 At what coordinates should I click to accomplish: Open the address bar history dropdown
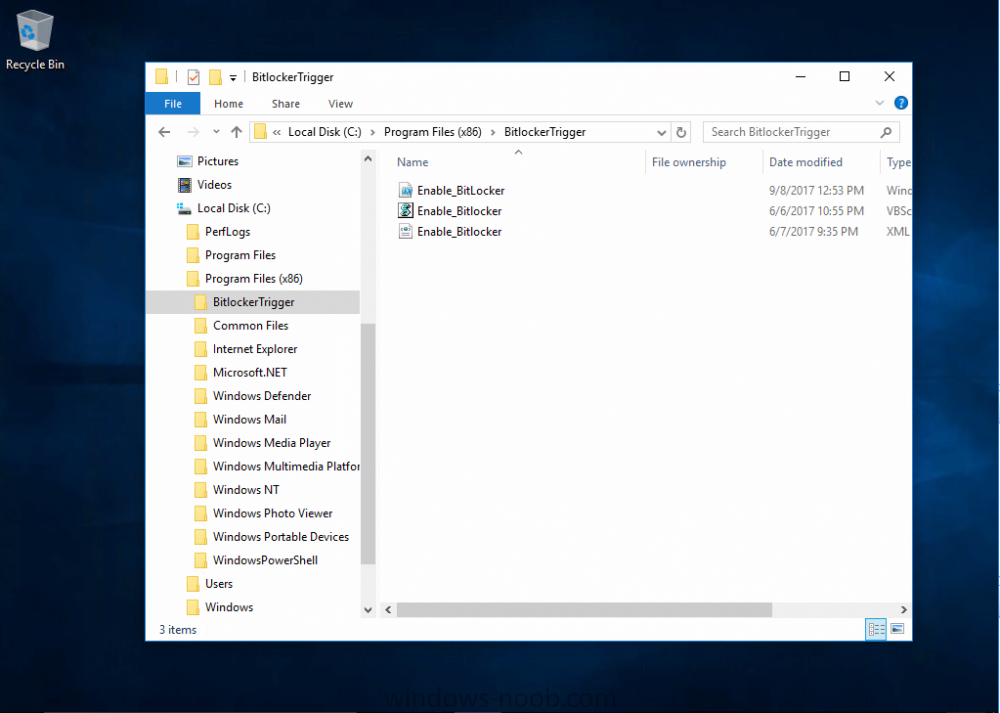[x=661, y=133]
